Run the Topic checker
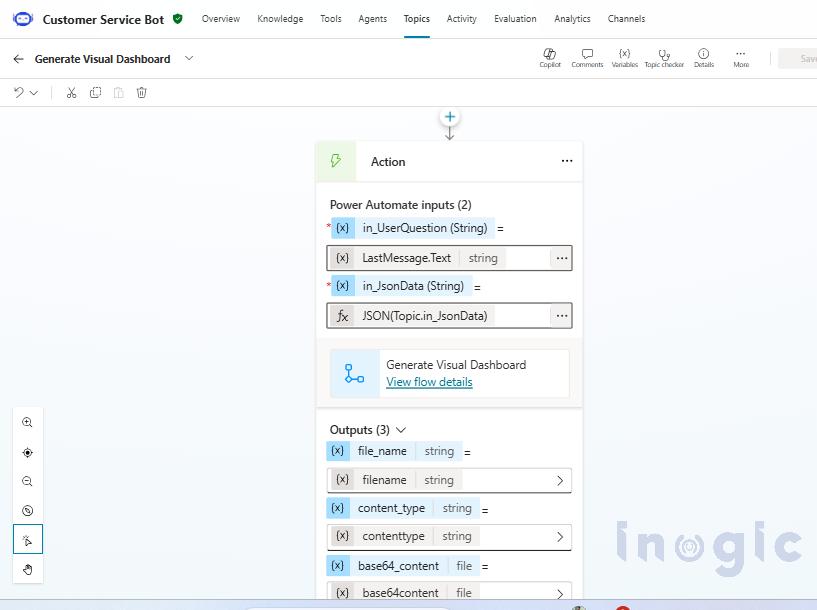Screen dimensions: 817x610 pyautogui.click(x=664, y=58)
